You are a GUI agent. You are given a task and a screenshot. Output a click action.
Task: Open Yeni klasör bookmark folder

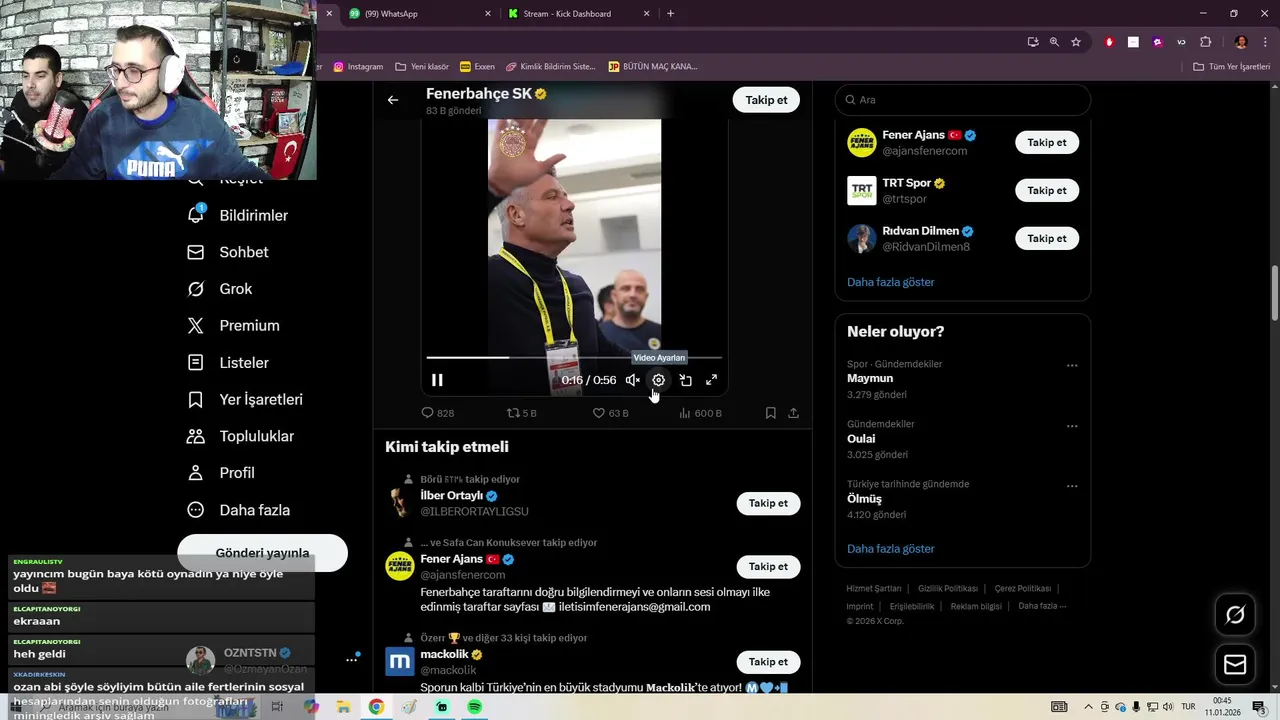422,67
